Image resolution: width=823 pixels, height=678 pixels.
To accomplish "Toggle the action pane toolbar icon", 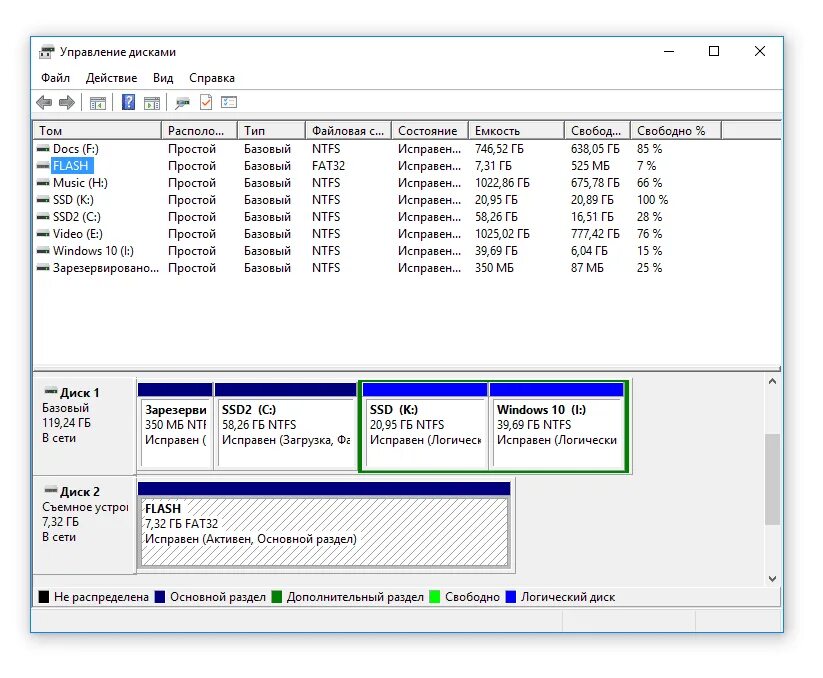I will click(x=152, y=103).
